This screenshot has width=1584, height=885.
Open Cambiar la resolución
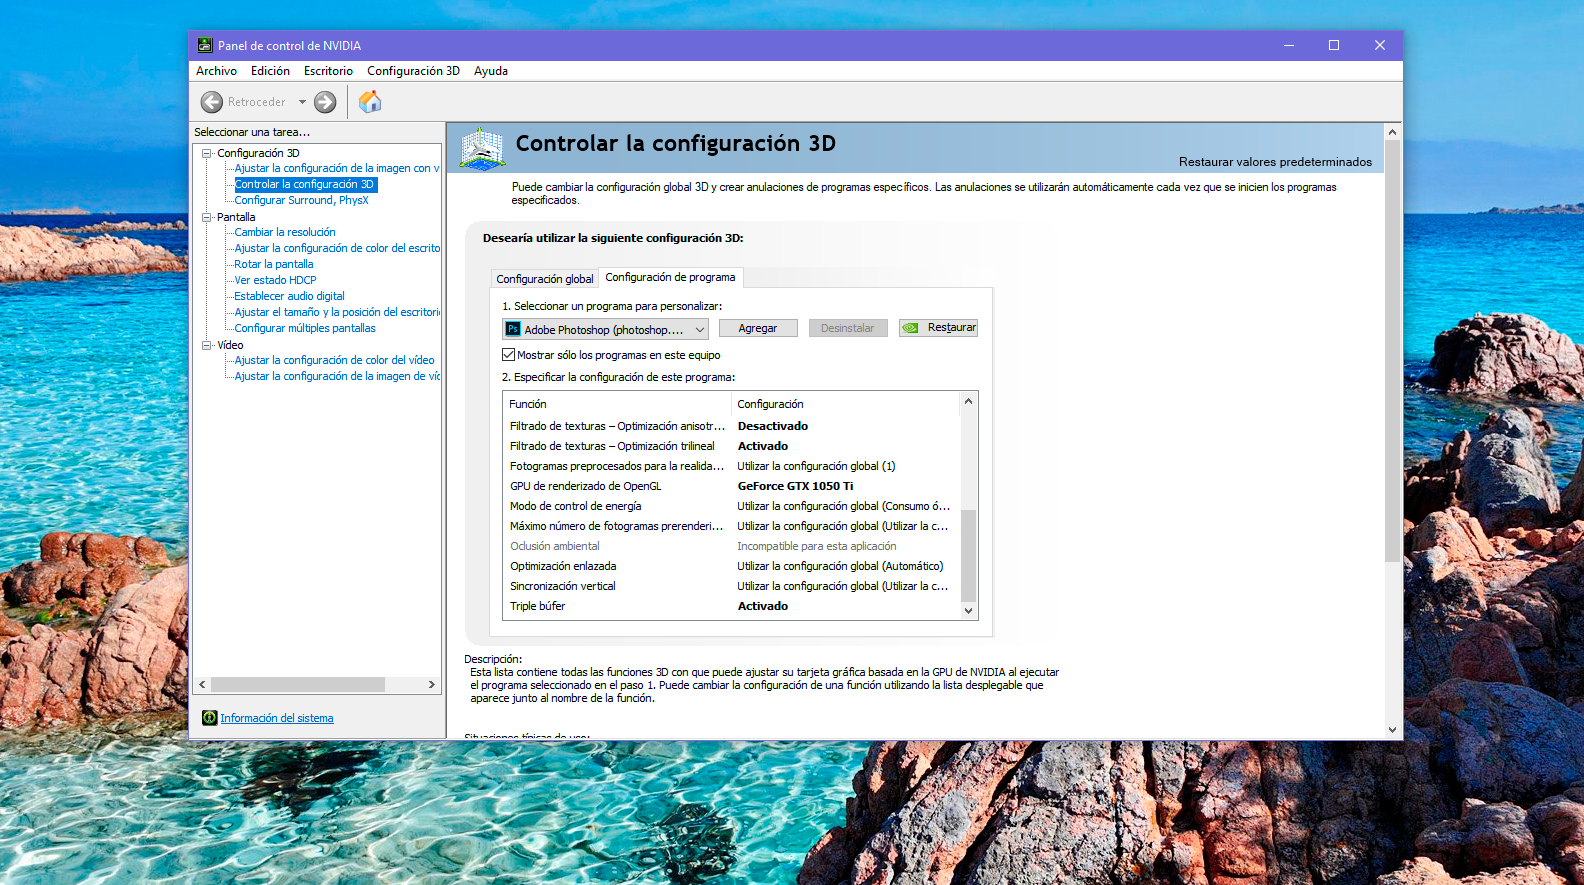click(285, 232)
